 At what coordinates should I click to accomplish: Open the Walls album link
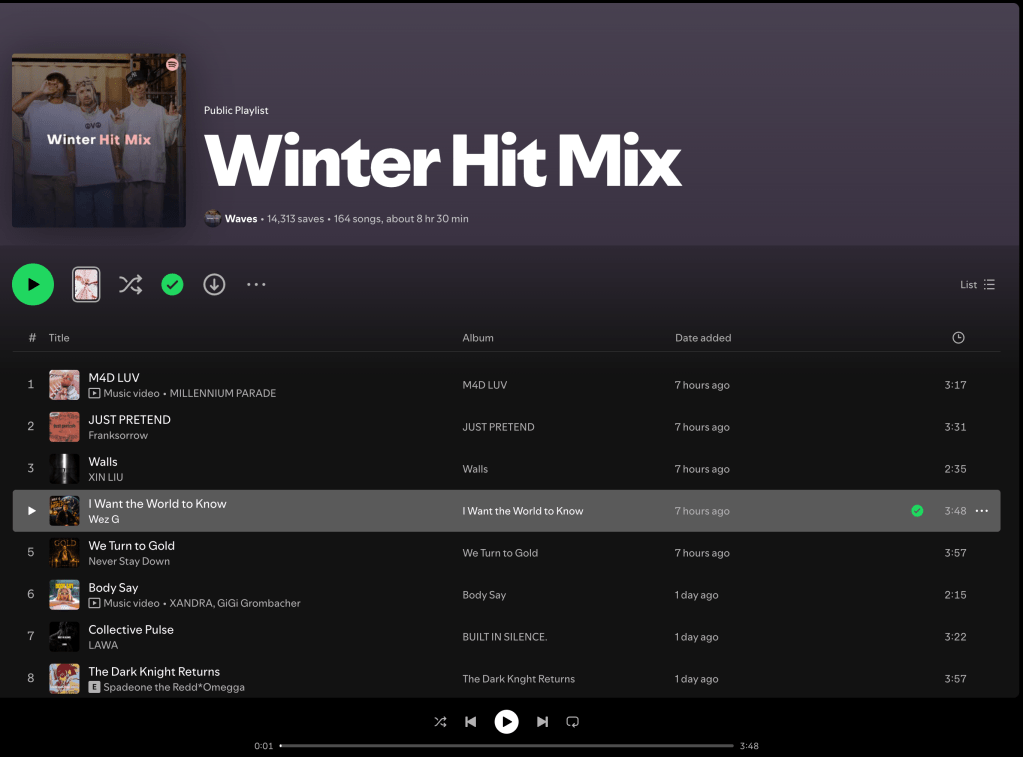[x=475, y=469]
